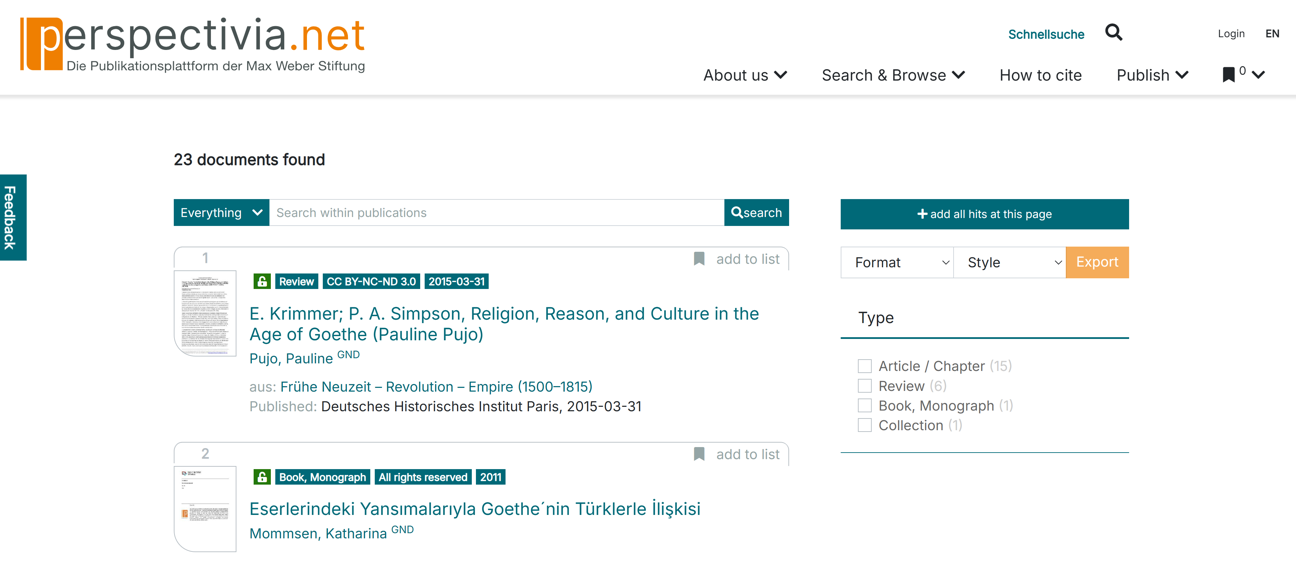
Task: Open the About us menu
Action: click(744, 75)
